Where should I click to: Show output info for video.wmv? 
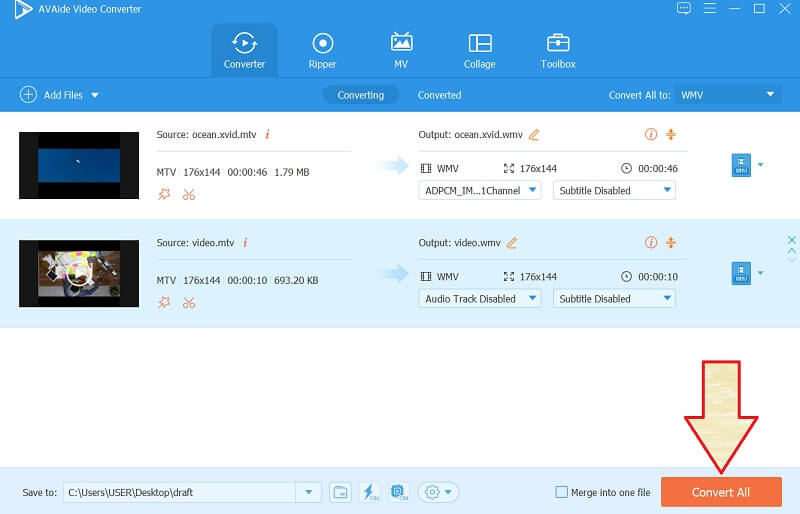[651, 242]
